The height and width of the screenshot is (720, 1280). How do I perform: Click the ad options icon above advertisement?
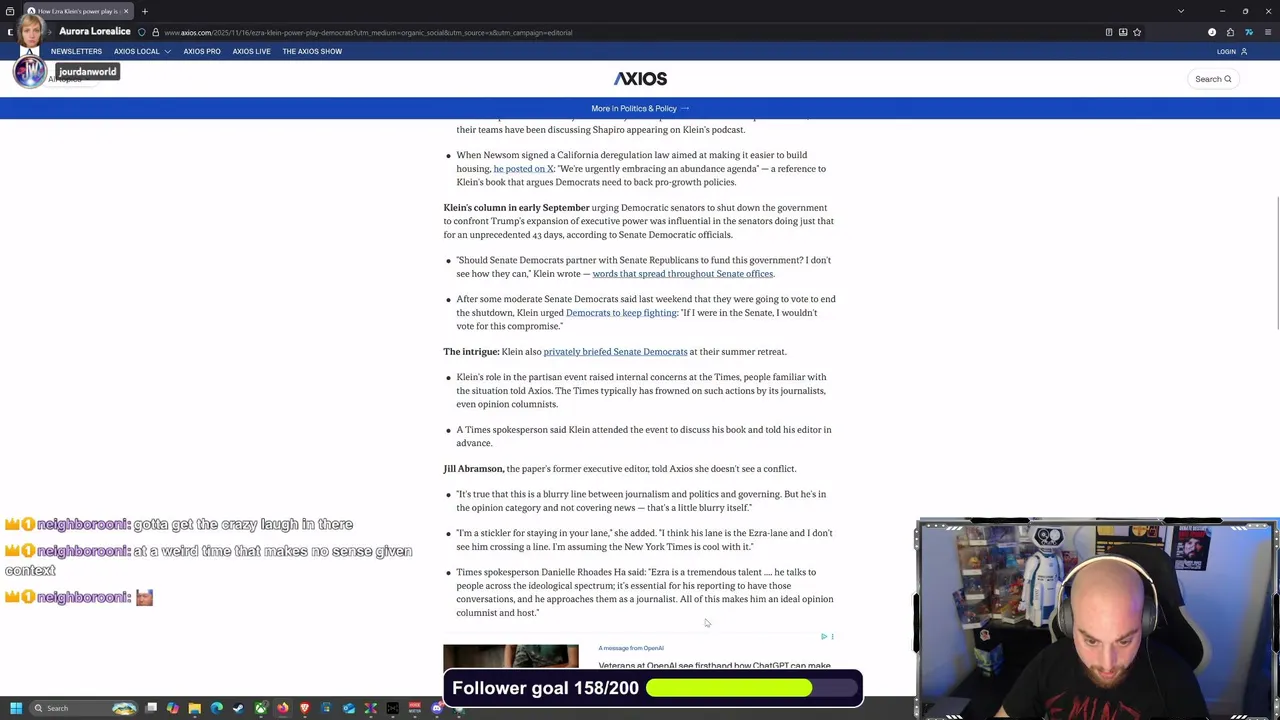[832, 637]
